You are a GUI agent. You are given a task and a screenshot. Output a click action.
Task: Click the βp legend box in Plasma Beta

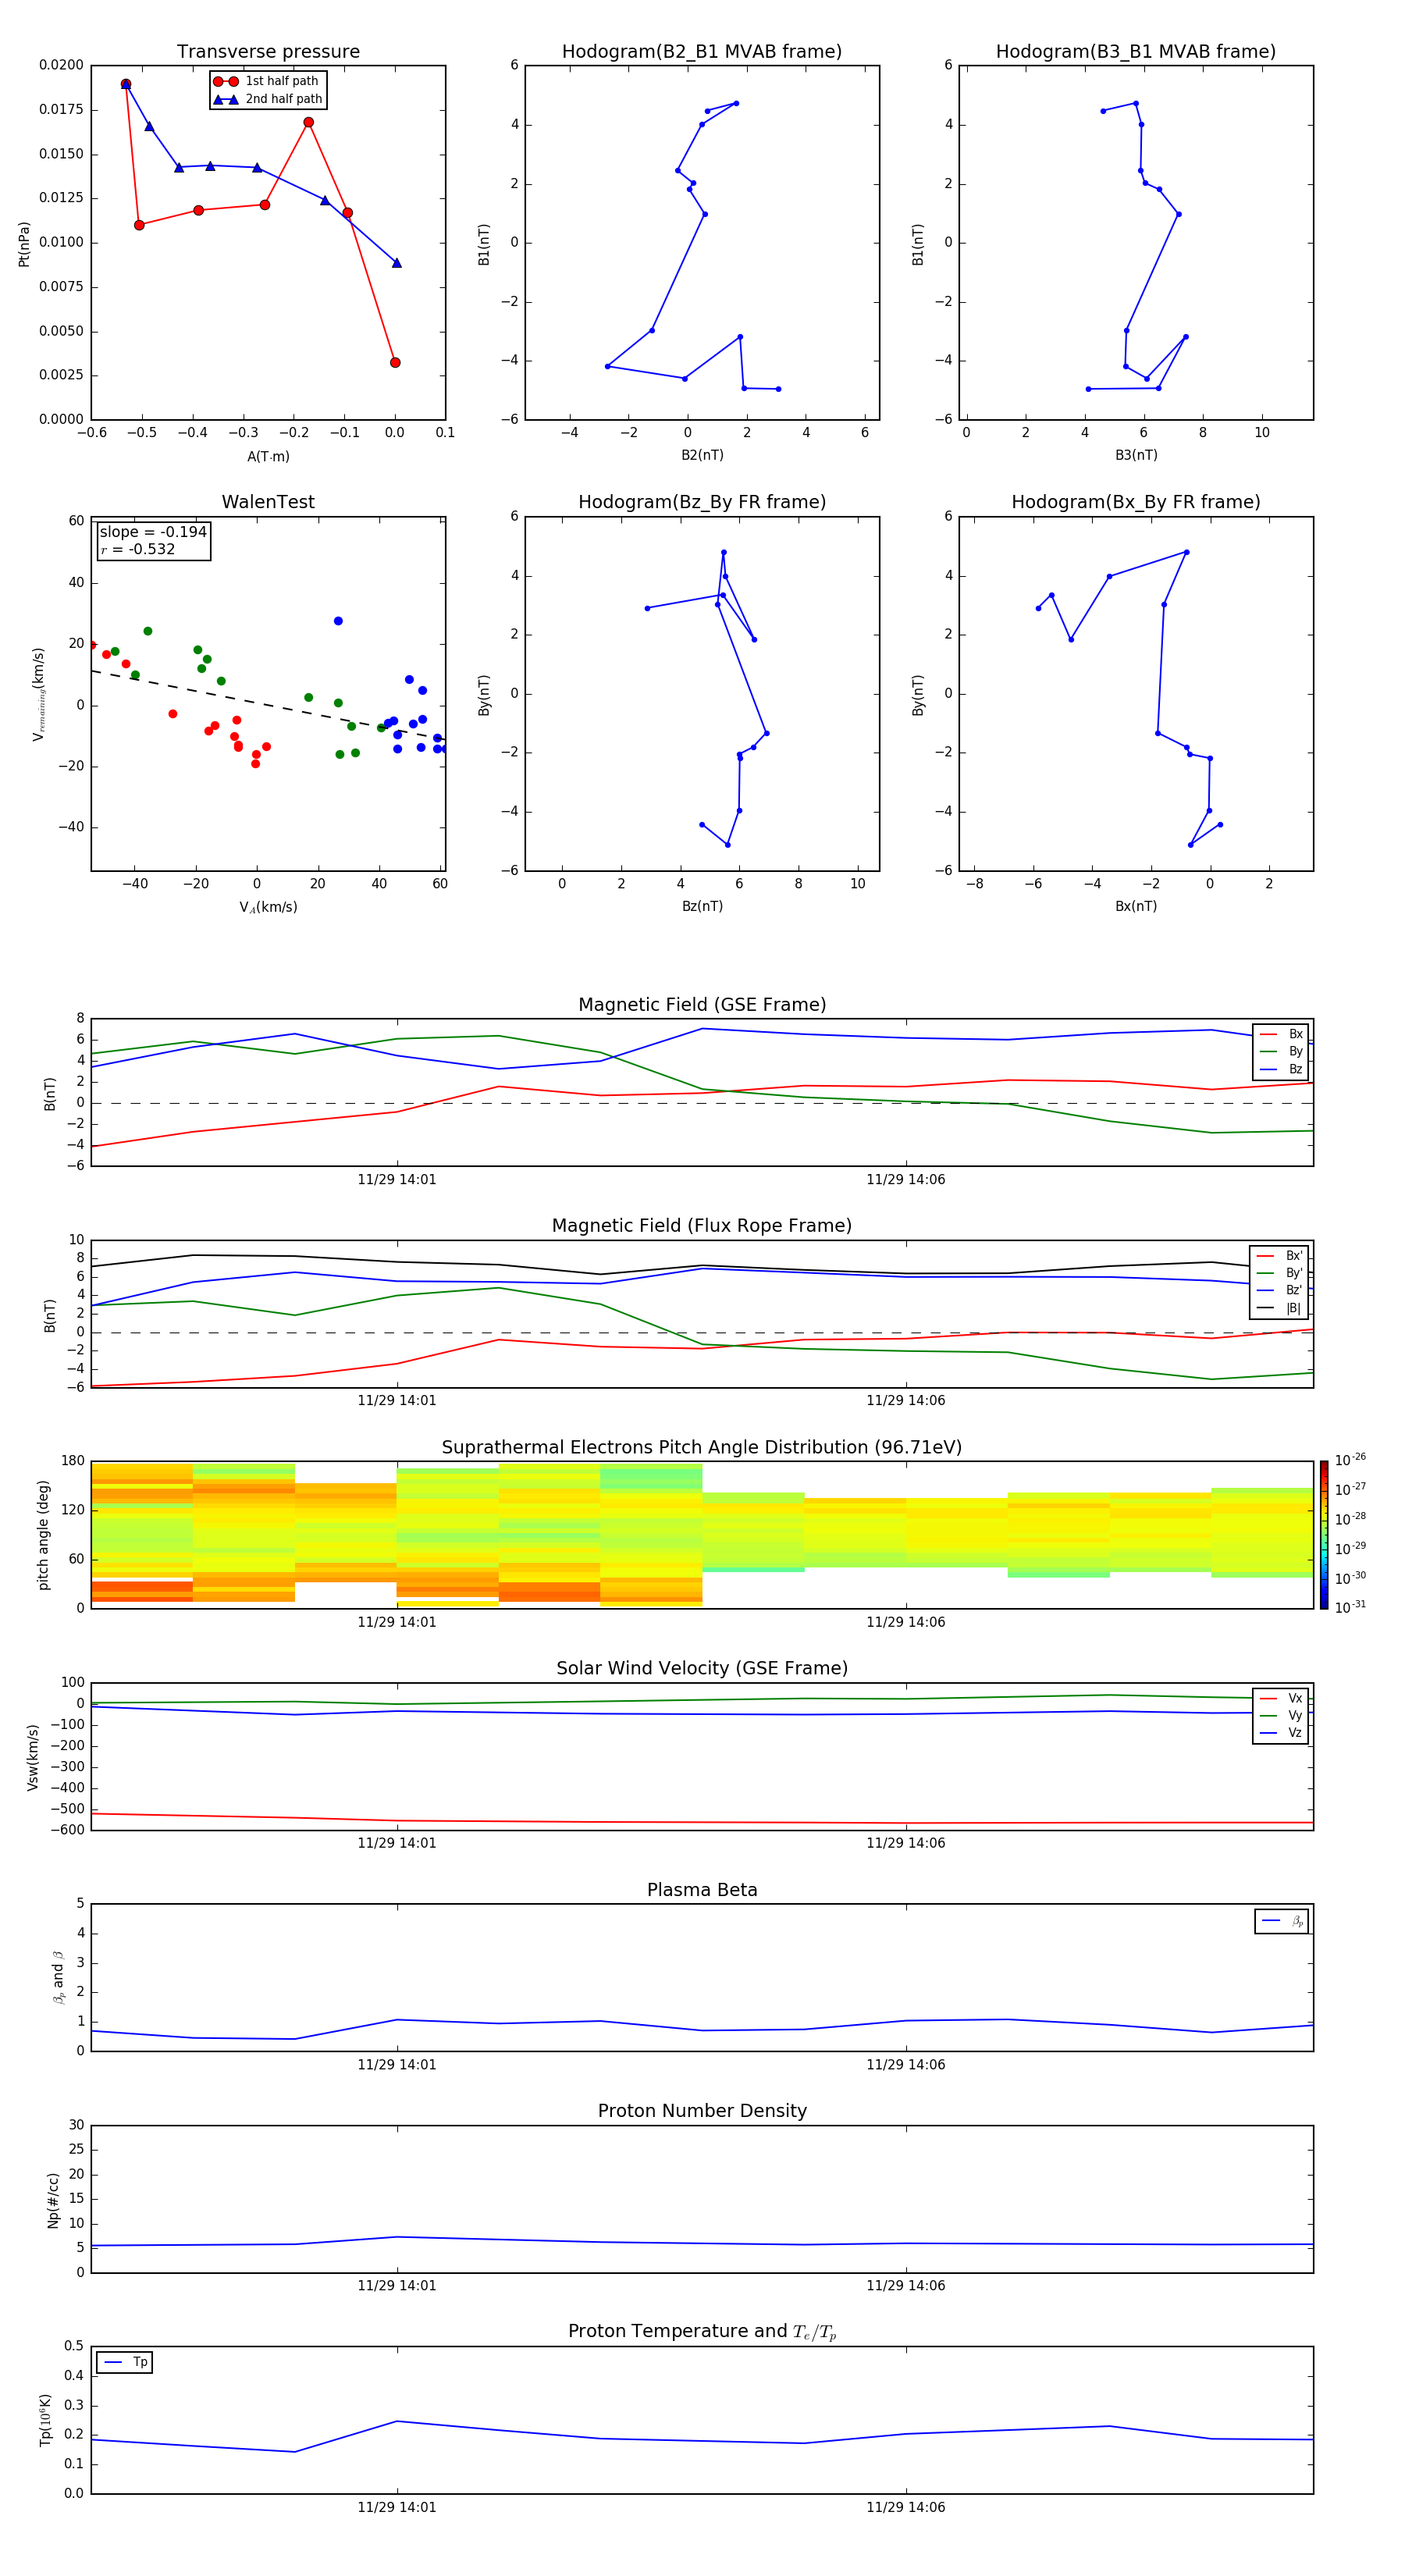[x=1281, y=1921]
